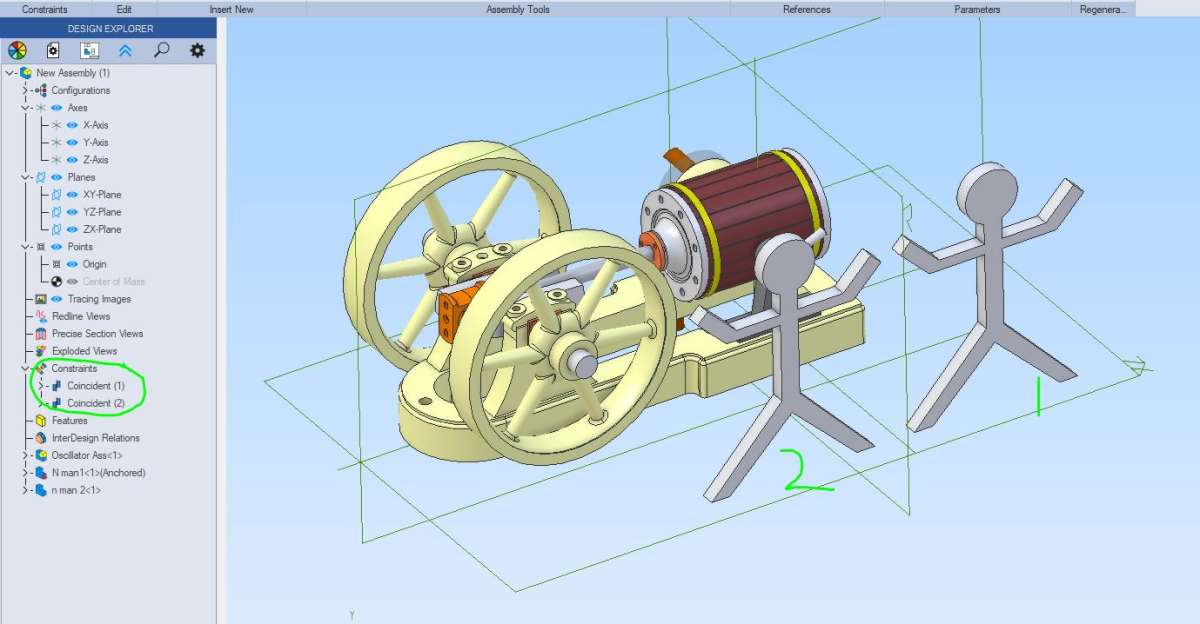Select the YZ-Plane label in tree
Image resolution: width=1200 pixels, height=624 pixels.
[x=102, y=212]
